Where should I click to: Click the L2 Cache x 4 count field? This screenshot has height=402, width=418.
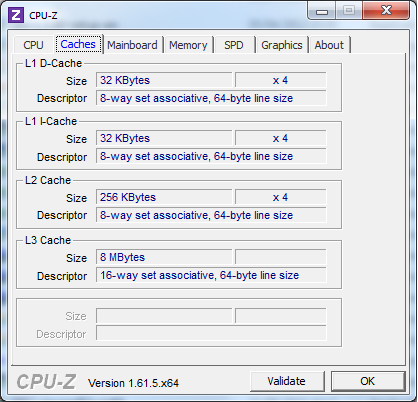pyautogui.click(x=281, y=197)
